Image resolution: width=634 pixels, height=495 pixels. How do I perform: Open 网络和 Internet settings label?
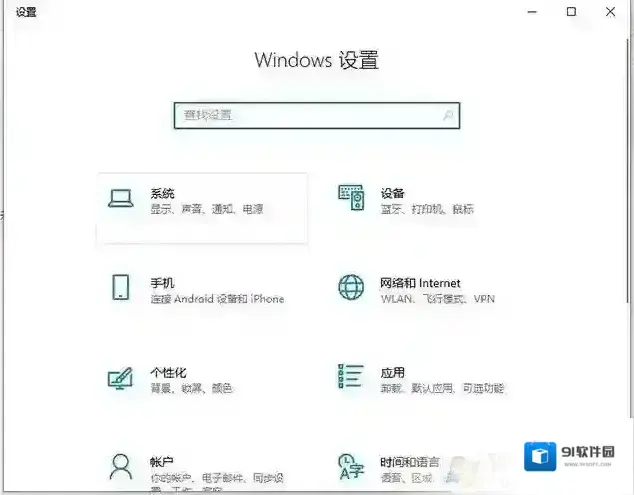coord(420,283)
